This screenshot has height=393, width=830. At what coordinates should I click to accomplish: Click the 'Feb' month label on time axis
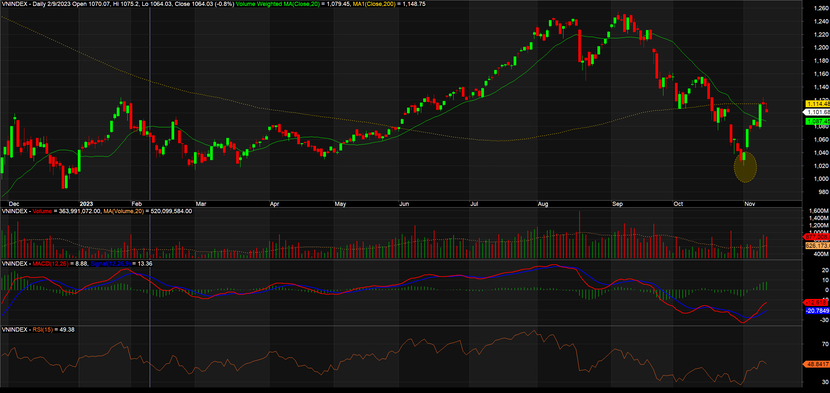(x=137, y=203)
